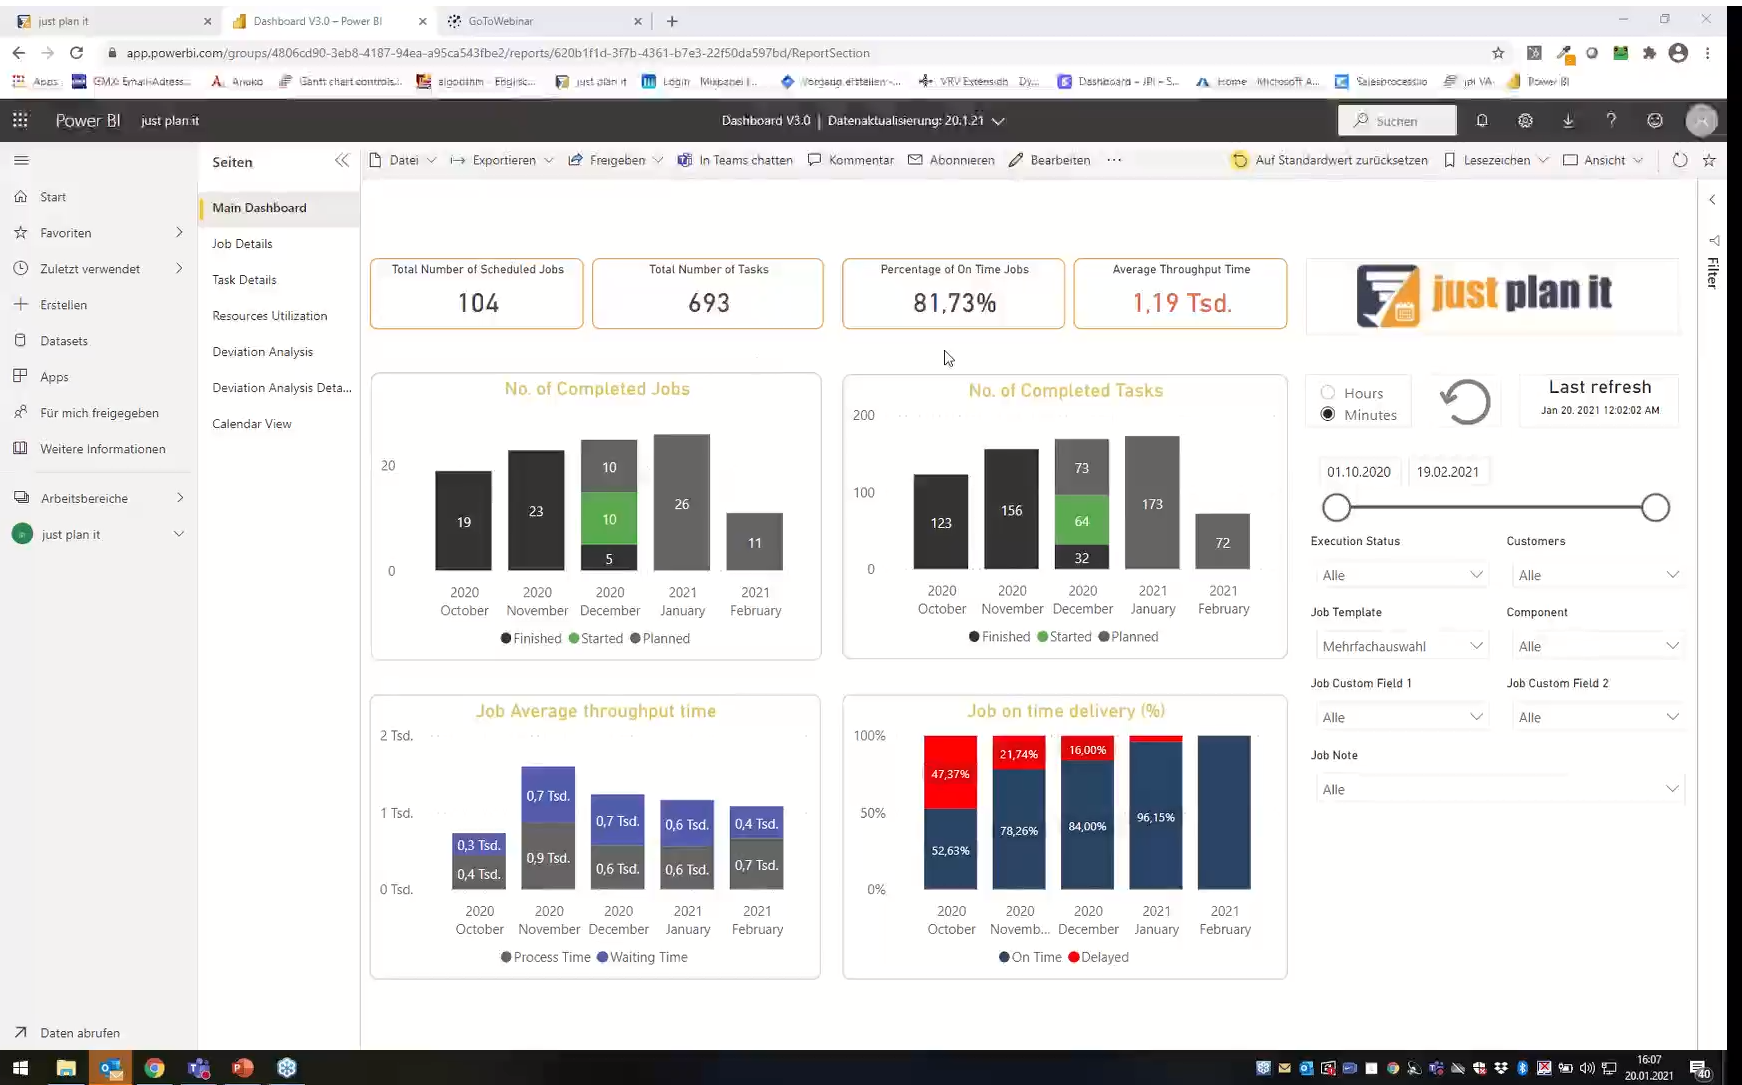Open Power BI help question mark
Viewport: 1742px width, 1085px height.
tap(1611, 120)
